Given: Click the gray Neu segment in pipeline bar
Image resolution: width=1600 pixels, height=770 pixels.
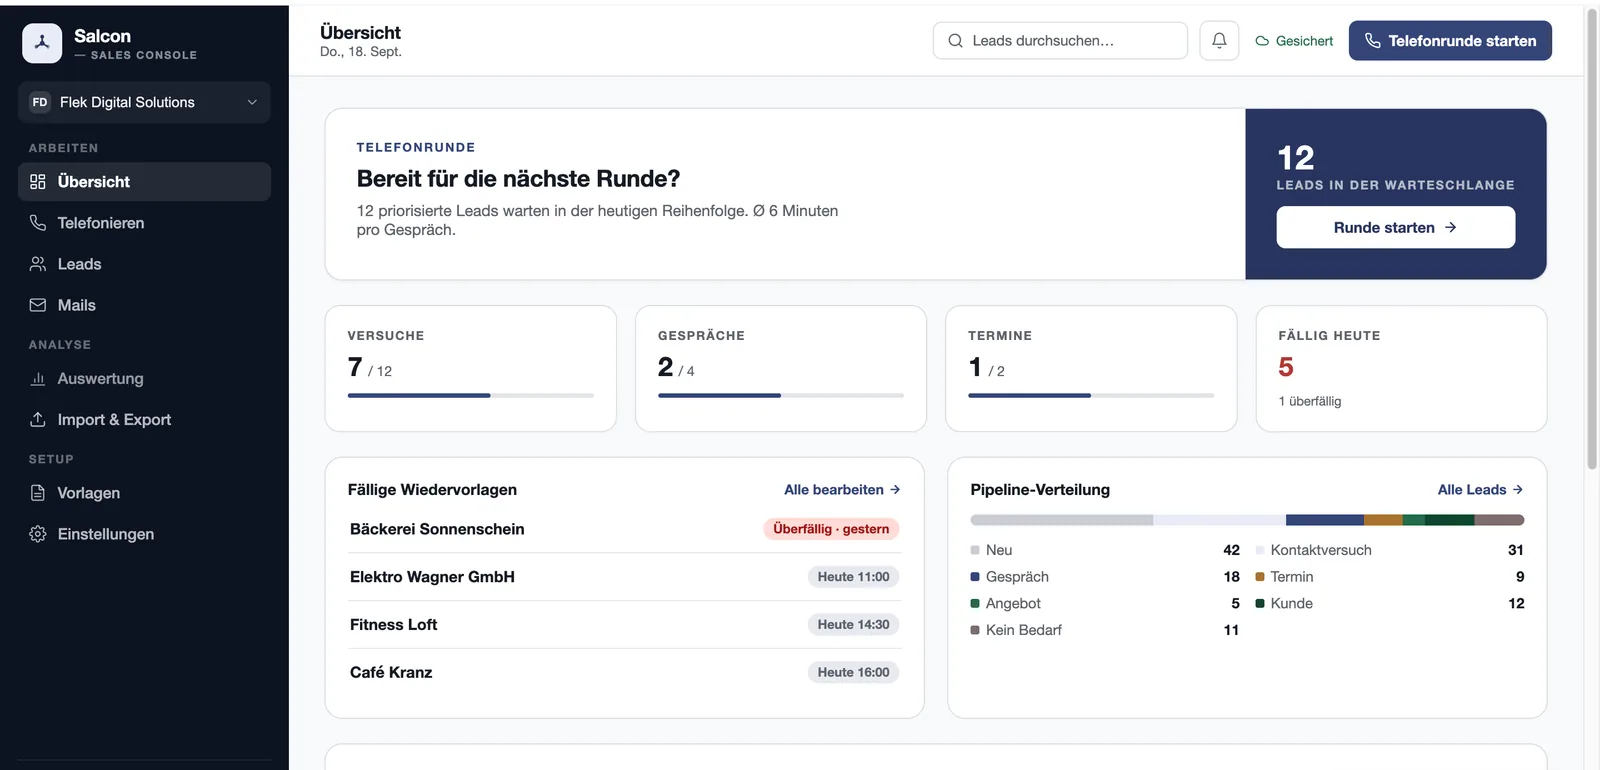Looking at the screenshot, I should pos(1061,520).
